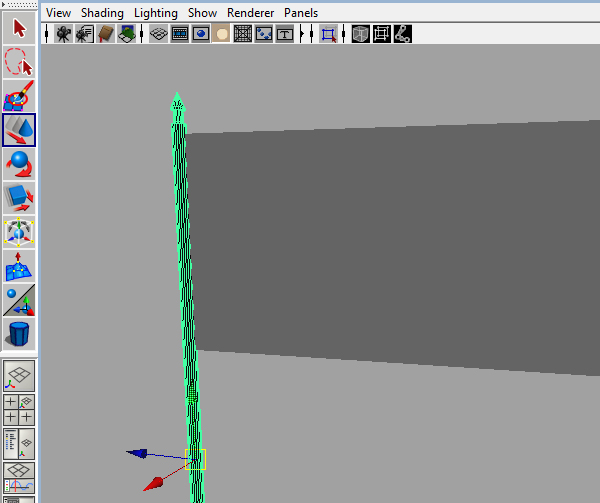Open the Shading menu
This screenshot has height=503, width=600.
click(102, 13)
